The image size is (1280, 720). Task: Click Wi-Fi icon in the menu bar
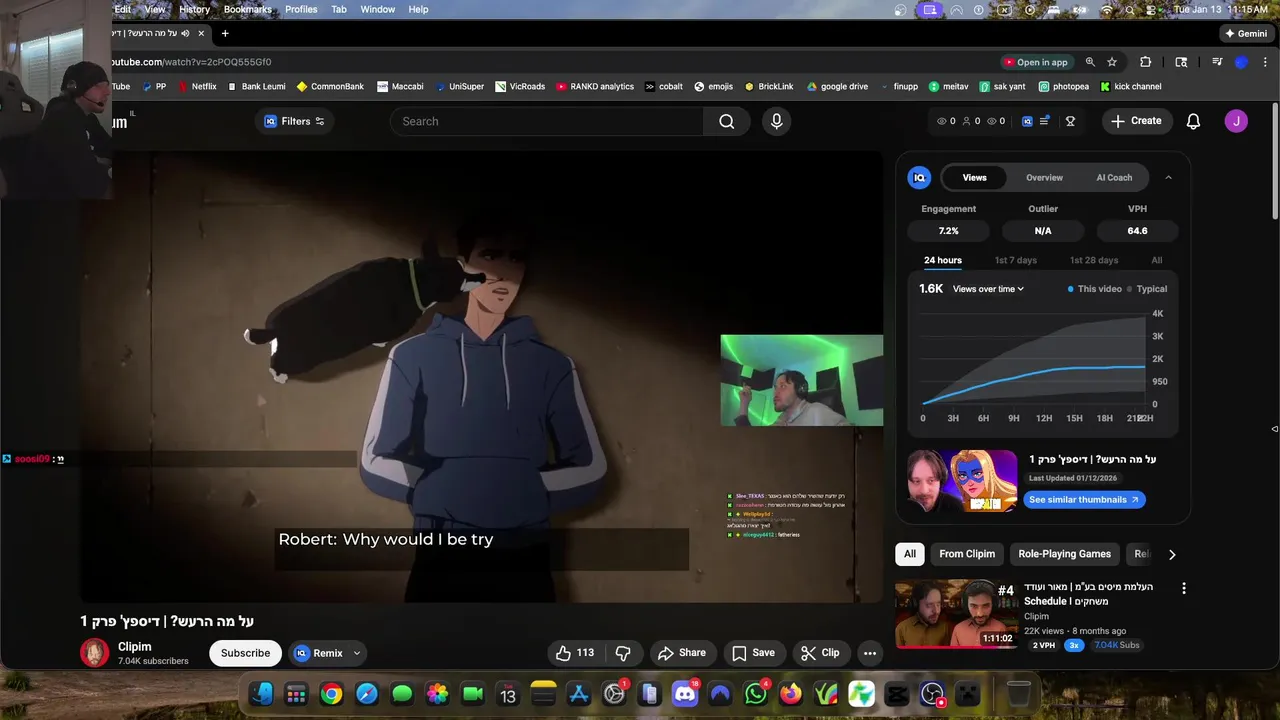1107,9
